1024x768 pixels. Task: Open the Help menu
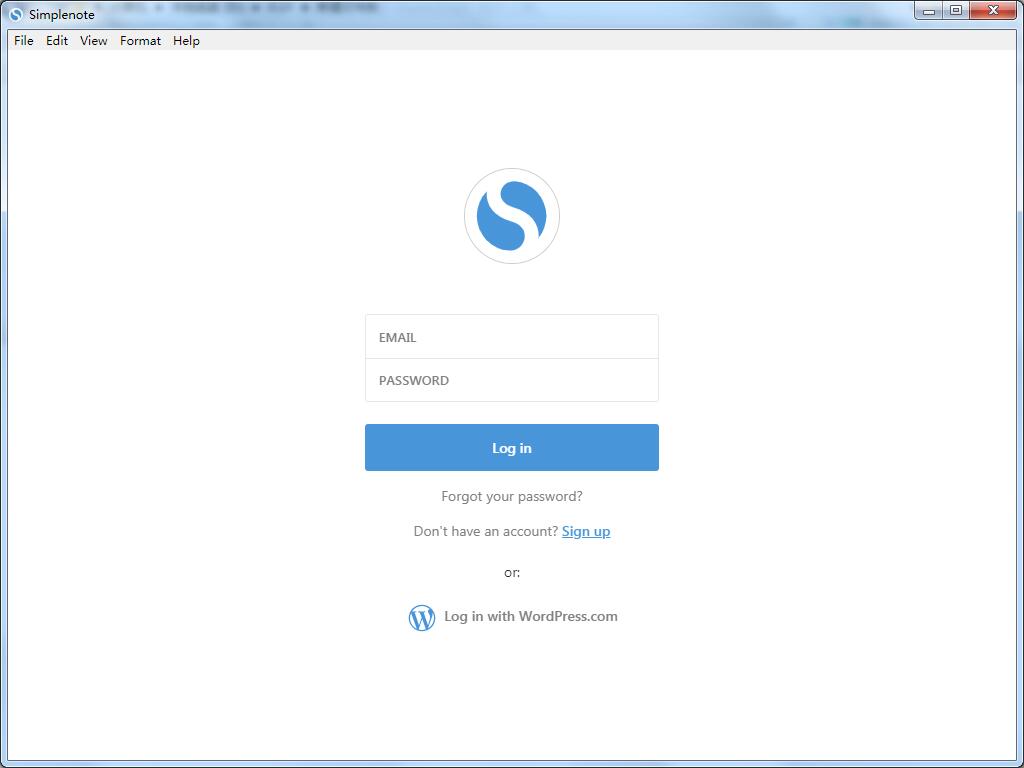pos(186,41)
